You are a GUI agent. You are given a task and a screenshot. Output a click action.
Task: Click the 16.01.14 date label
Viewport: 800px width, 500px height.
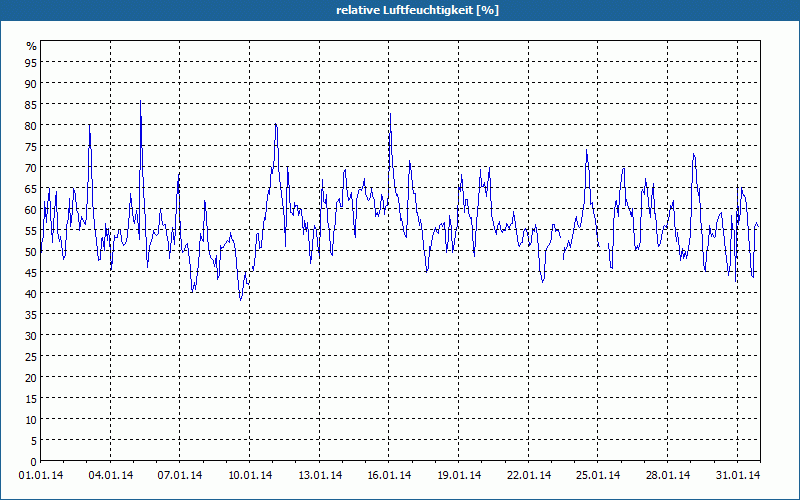(x=389, y=476)
